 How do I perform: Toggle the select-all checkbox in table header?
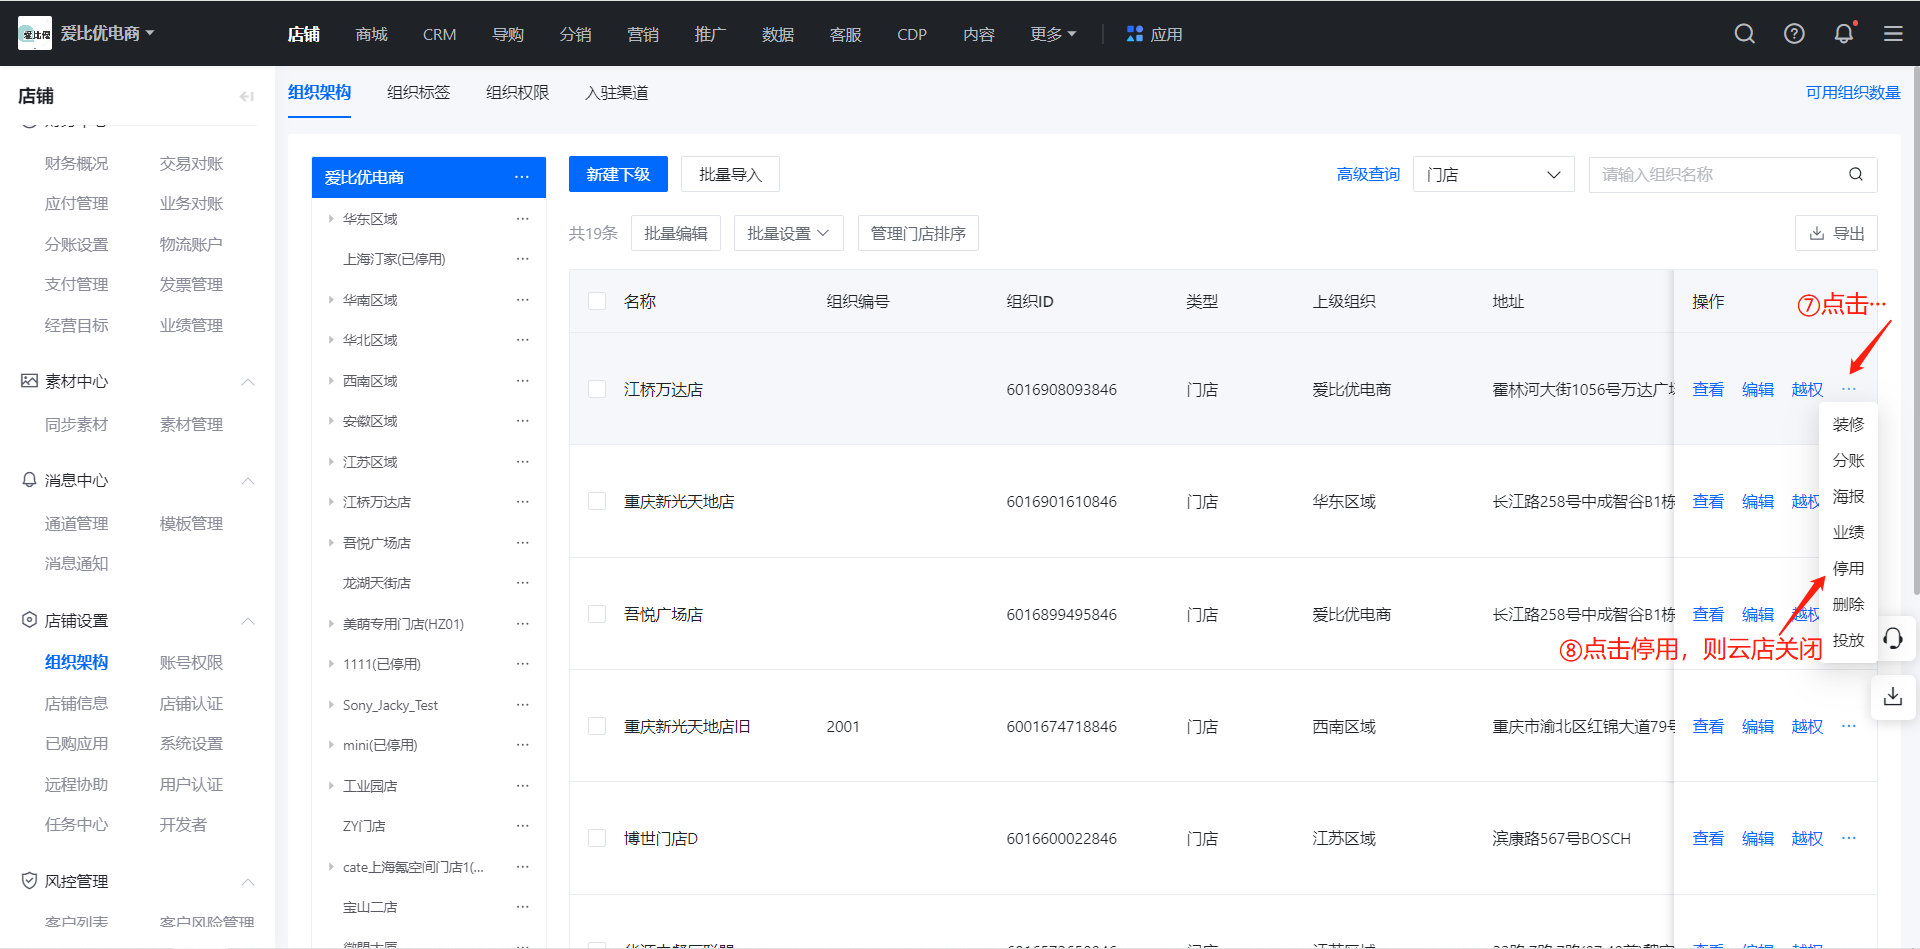[x=597, y=301]
